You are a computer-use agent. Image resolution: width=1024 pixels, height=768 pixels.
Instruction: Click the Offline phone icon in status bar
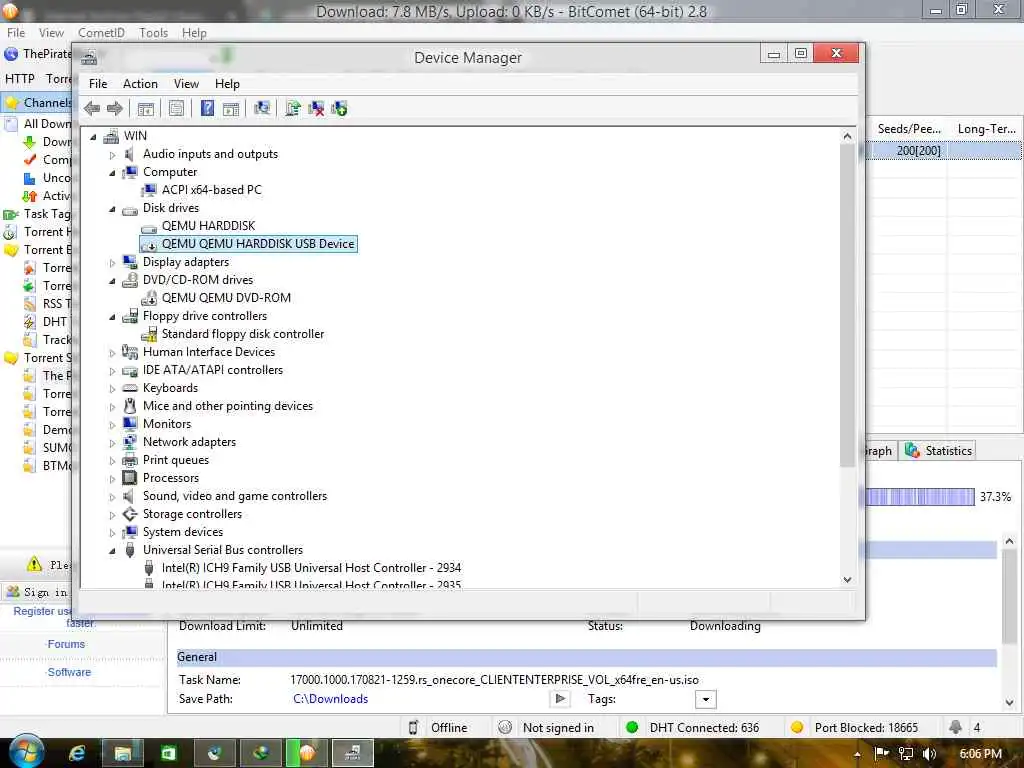pyautogui.click(x=413, y=728)
